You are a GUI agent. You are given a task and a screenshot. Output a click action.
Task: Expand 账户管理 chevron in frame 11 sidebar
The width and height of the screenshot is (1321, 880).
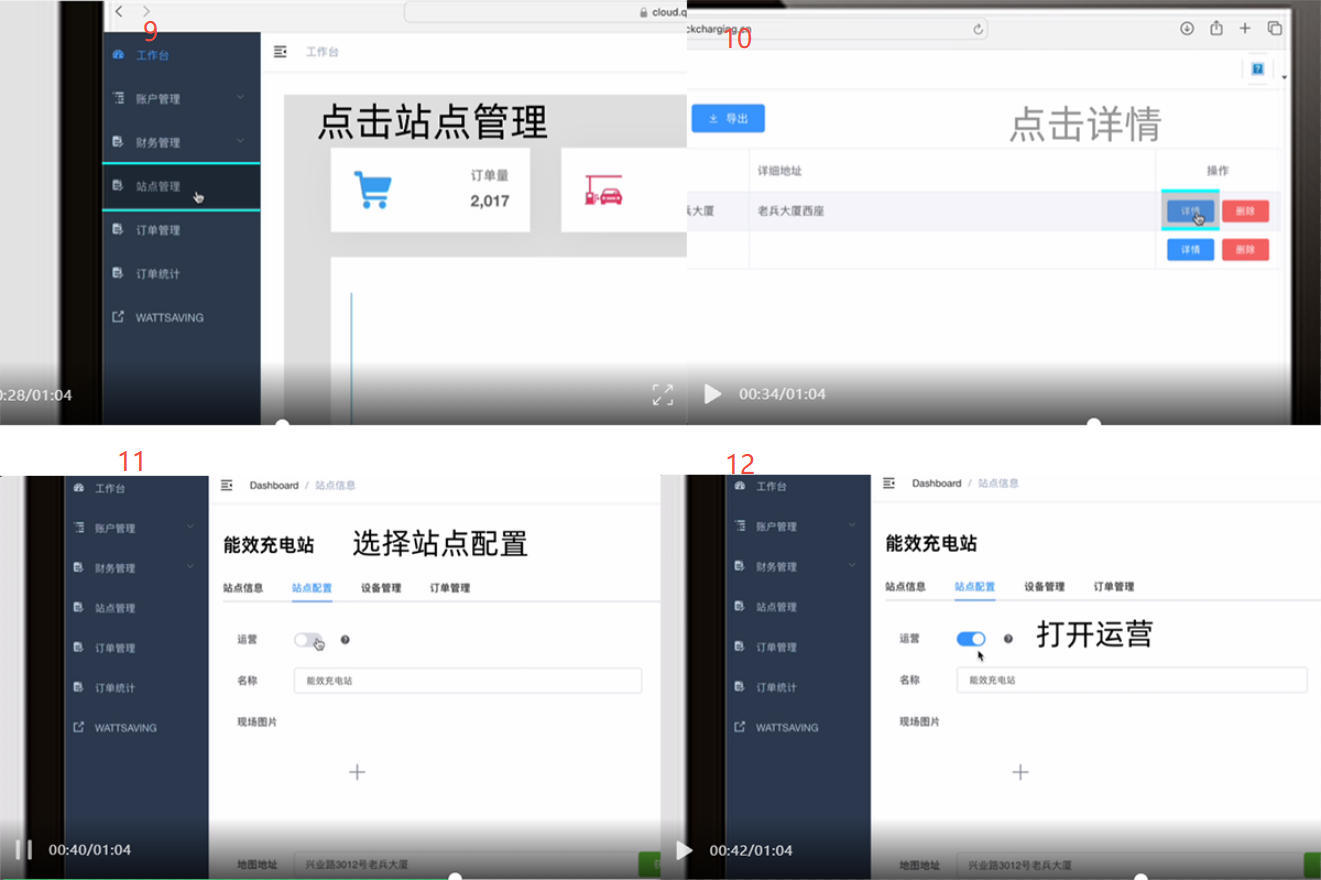click(190, 527)
